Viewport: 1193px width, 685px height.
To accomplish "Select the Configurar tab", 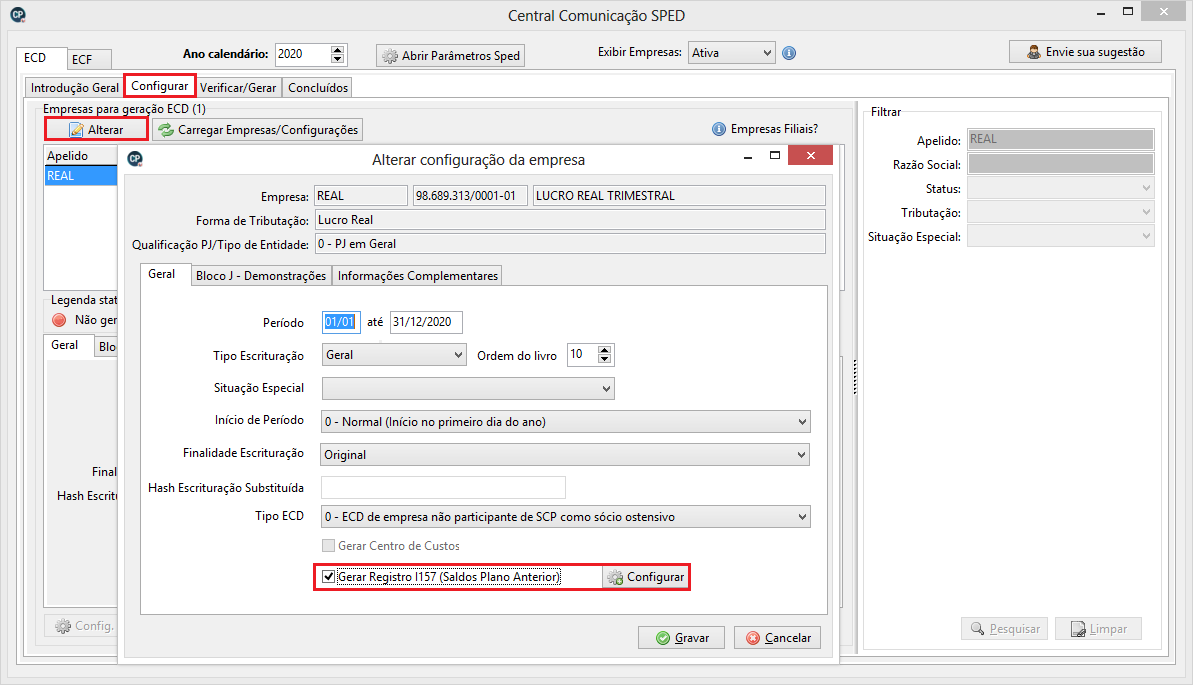I will [160, 86].
